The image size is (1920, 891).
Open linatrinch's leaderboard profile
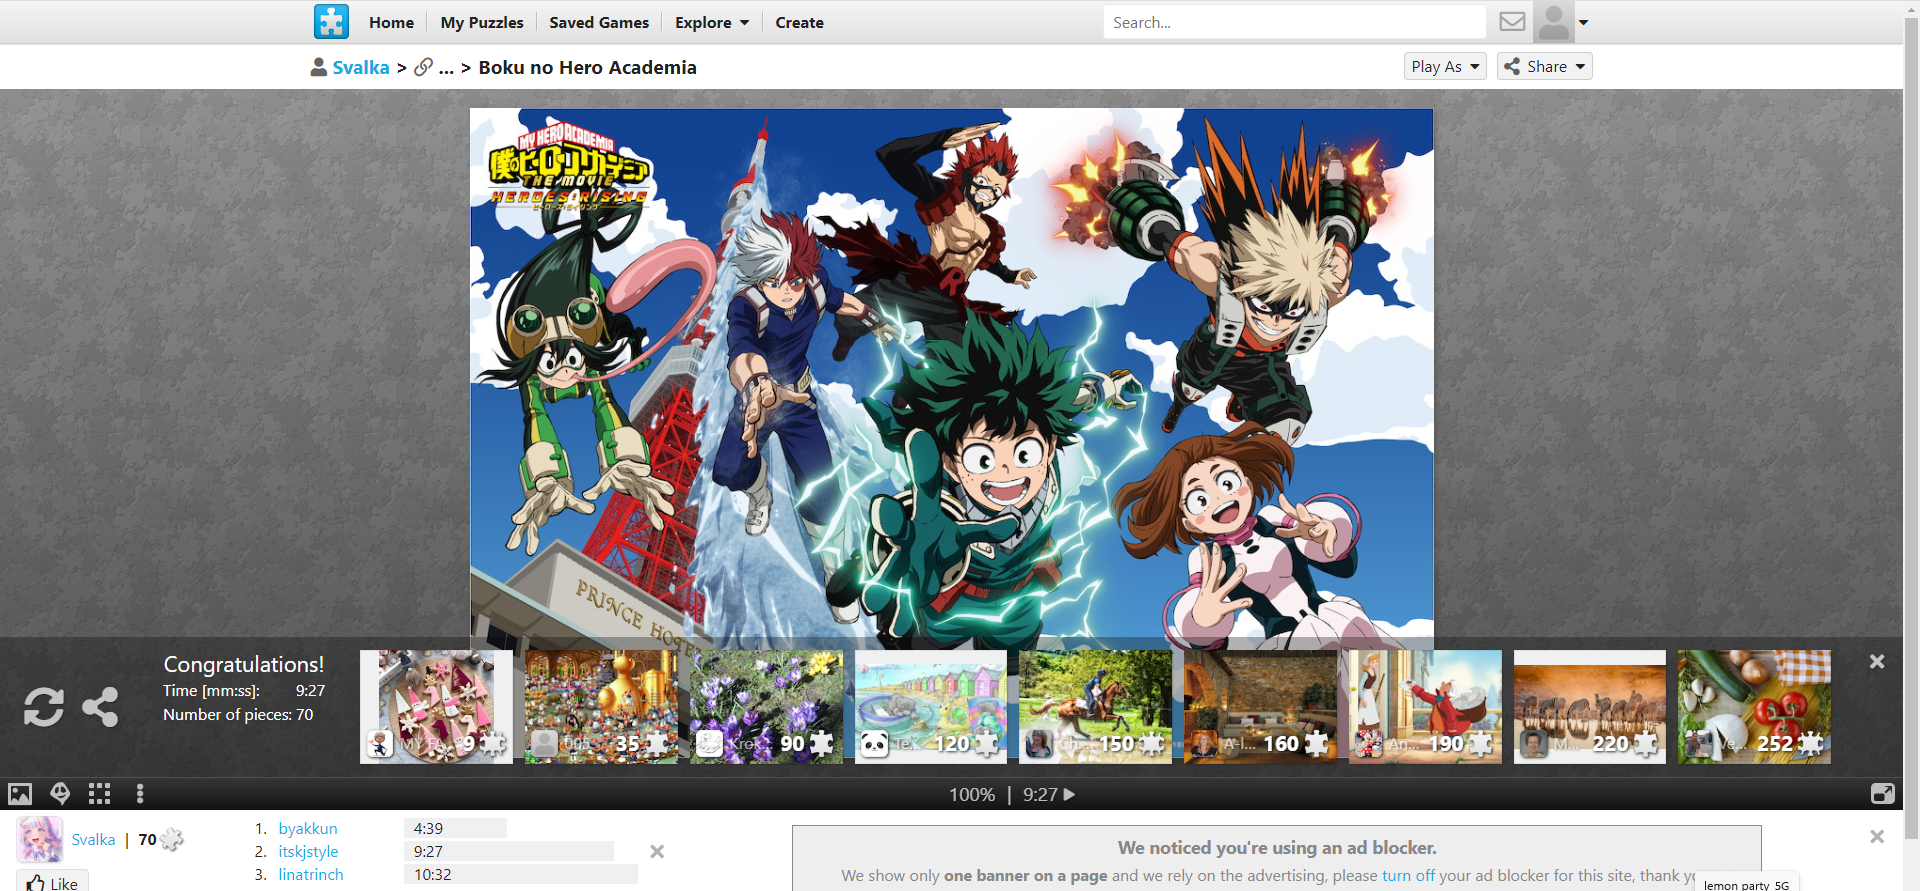pyautogui.click(x=311, y=875)
